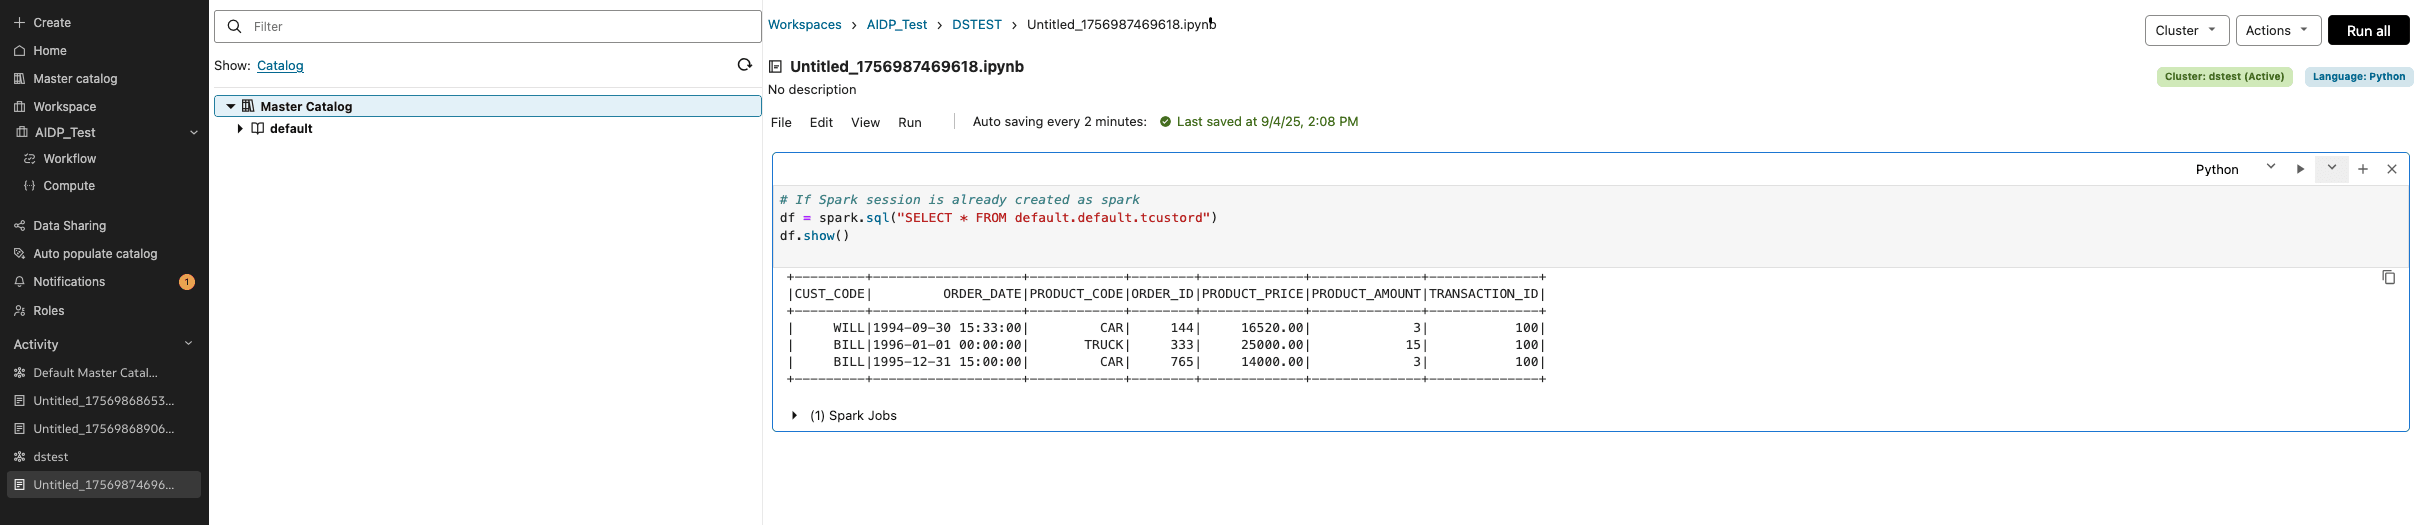Viewport: 2417px width, 525px height.
Task: Click the orange notification count badge
Action: pyautogui.click(x=187, y=282)
